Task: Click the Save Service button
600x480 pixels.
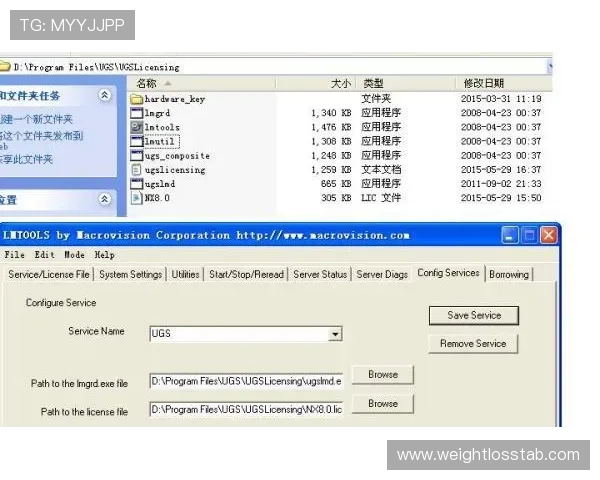Action: point(474,315)
